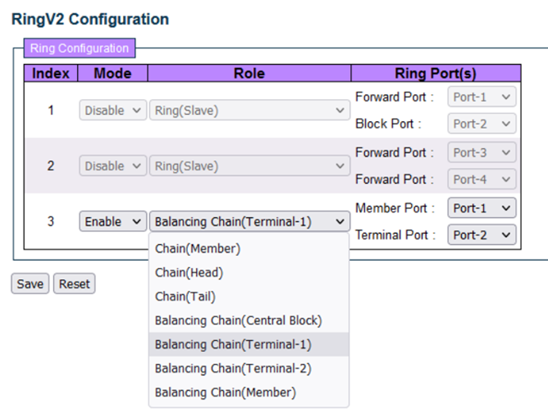Click index number 1 in the table
Screen dimensions: 548x418
pyautogui.click(x=51, y=110)
